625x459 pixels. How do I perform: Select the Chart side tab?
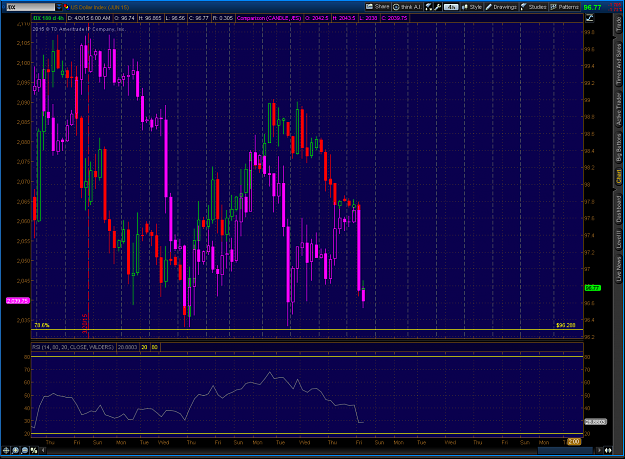tap(618, 176)
